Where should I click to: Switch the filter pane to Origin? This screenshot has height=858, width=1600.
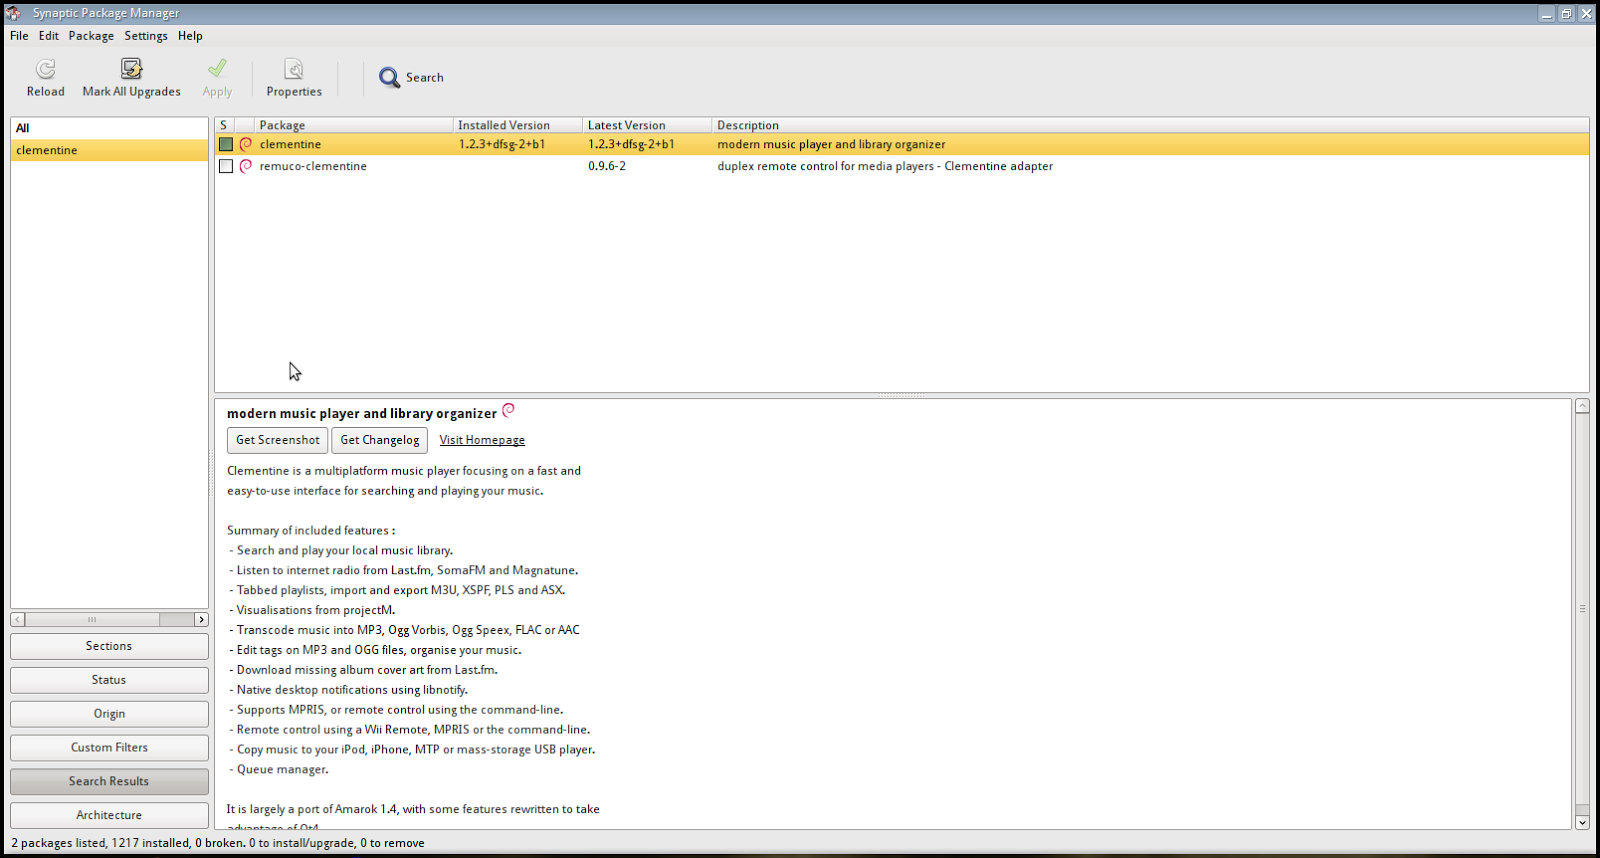pos(109,714)
